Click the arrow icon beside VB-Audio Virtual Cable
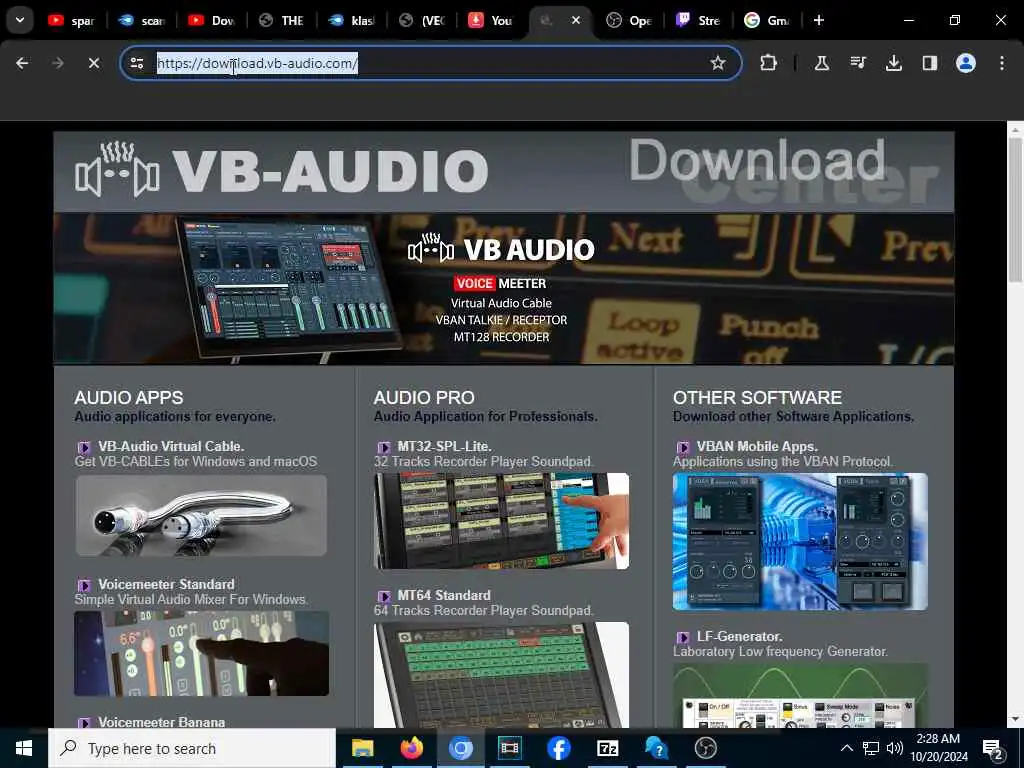1024x768 pixels. pyautogui.click(x=84, y=447)
